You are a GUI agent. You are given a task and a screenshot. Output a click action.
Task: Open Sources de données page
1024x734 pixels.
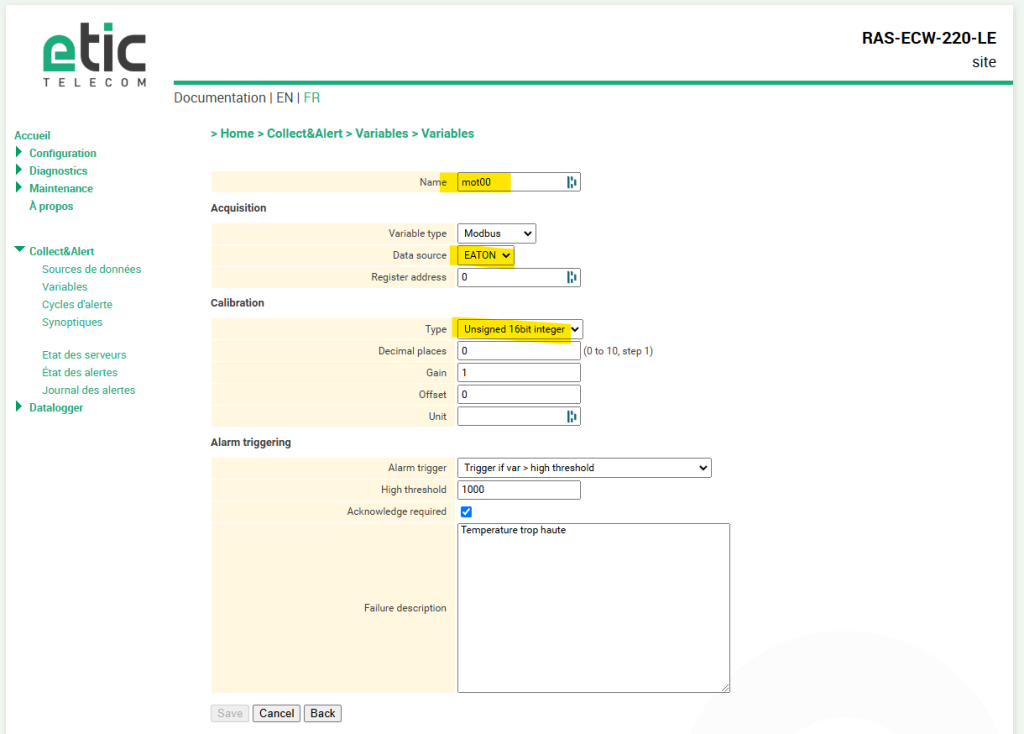click(x=91, y=269)
